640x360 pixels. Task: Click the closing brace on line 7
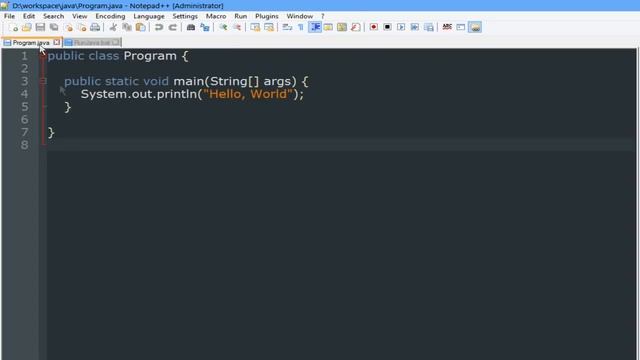coord(51,132)
